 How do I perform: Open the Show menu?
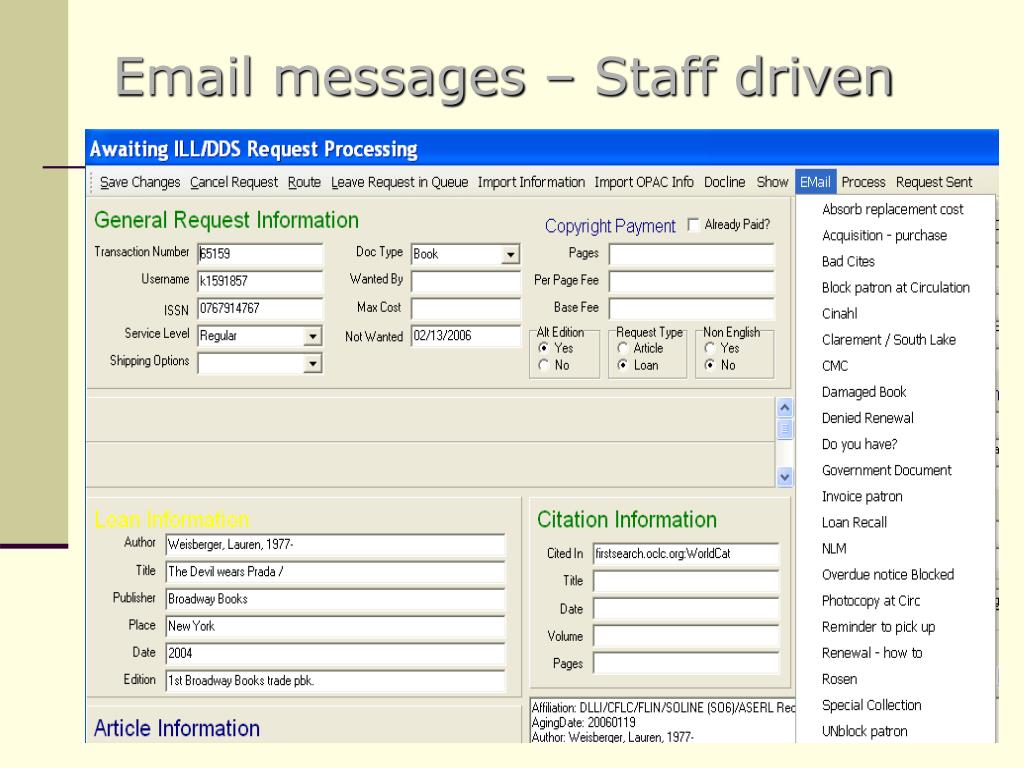pos(772,182)
